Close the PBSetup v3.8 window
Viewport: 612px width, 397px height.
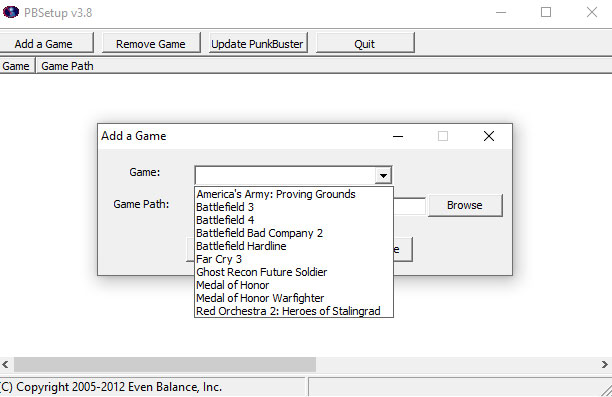(592, 12)
